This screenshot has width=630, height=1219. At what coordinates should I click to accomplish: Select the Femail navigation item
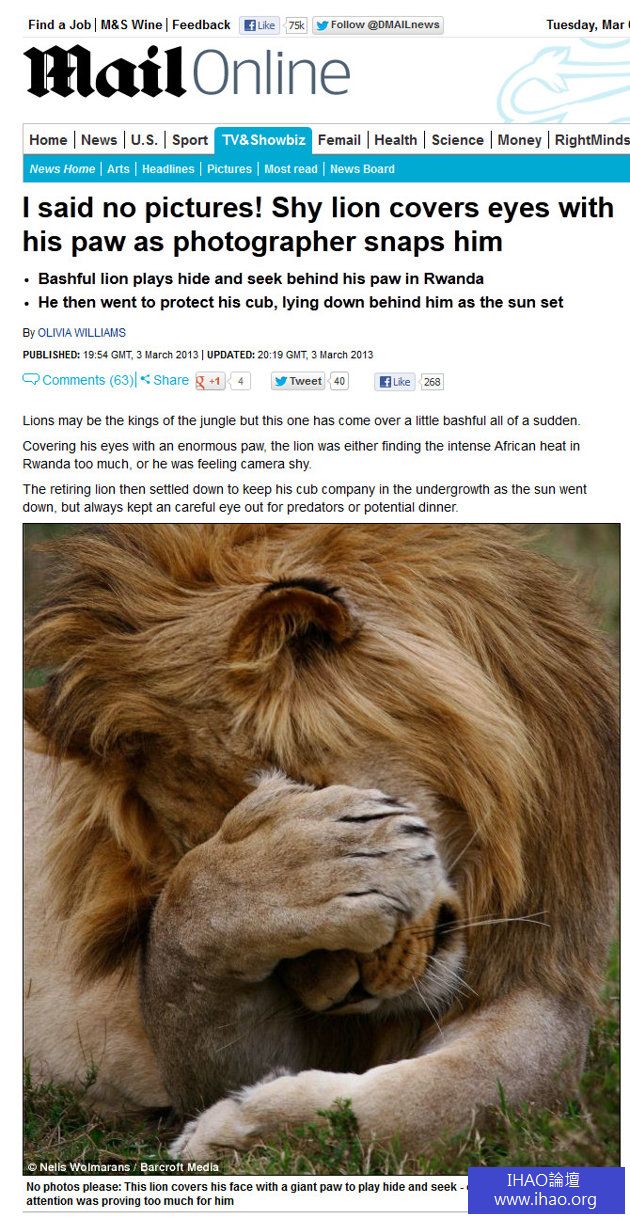[x=339, y=140]
